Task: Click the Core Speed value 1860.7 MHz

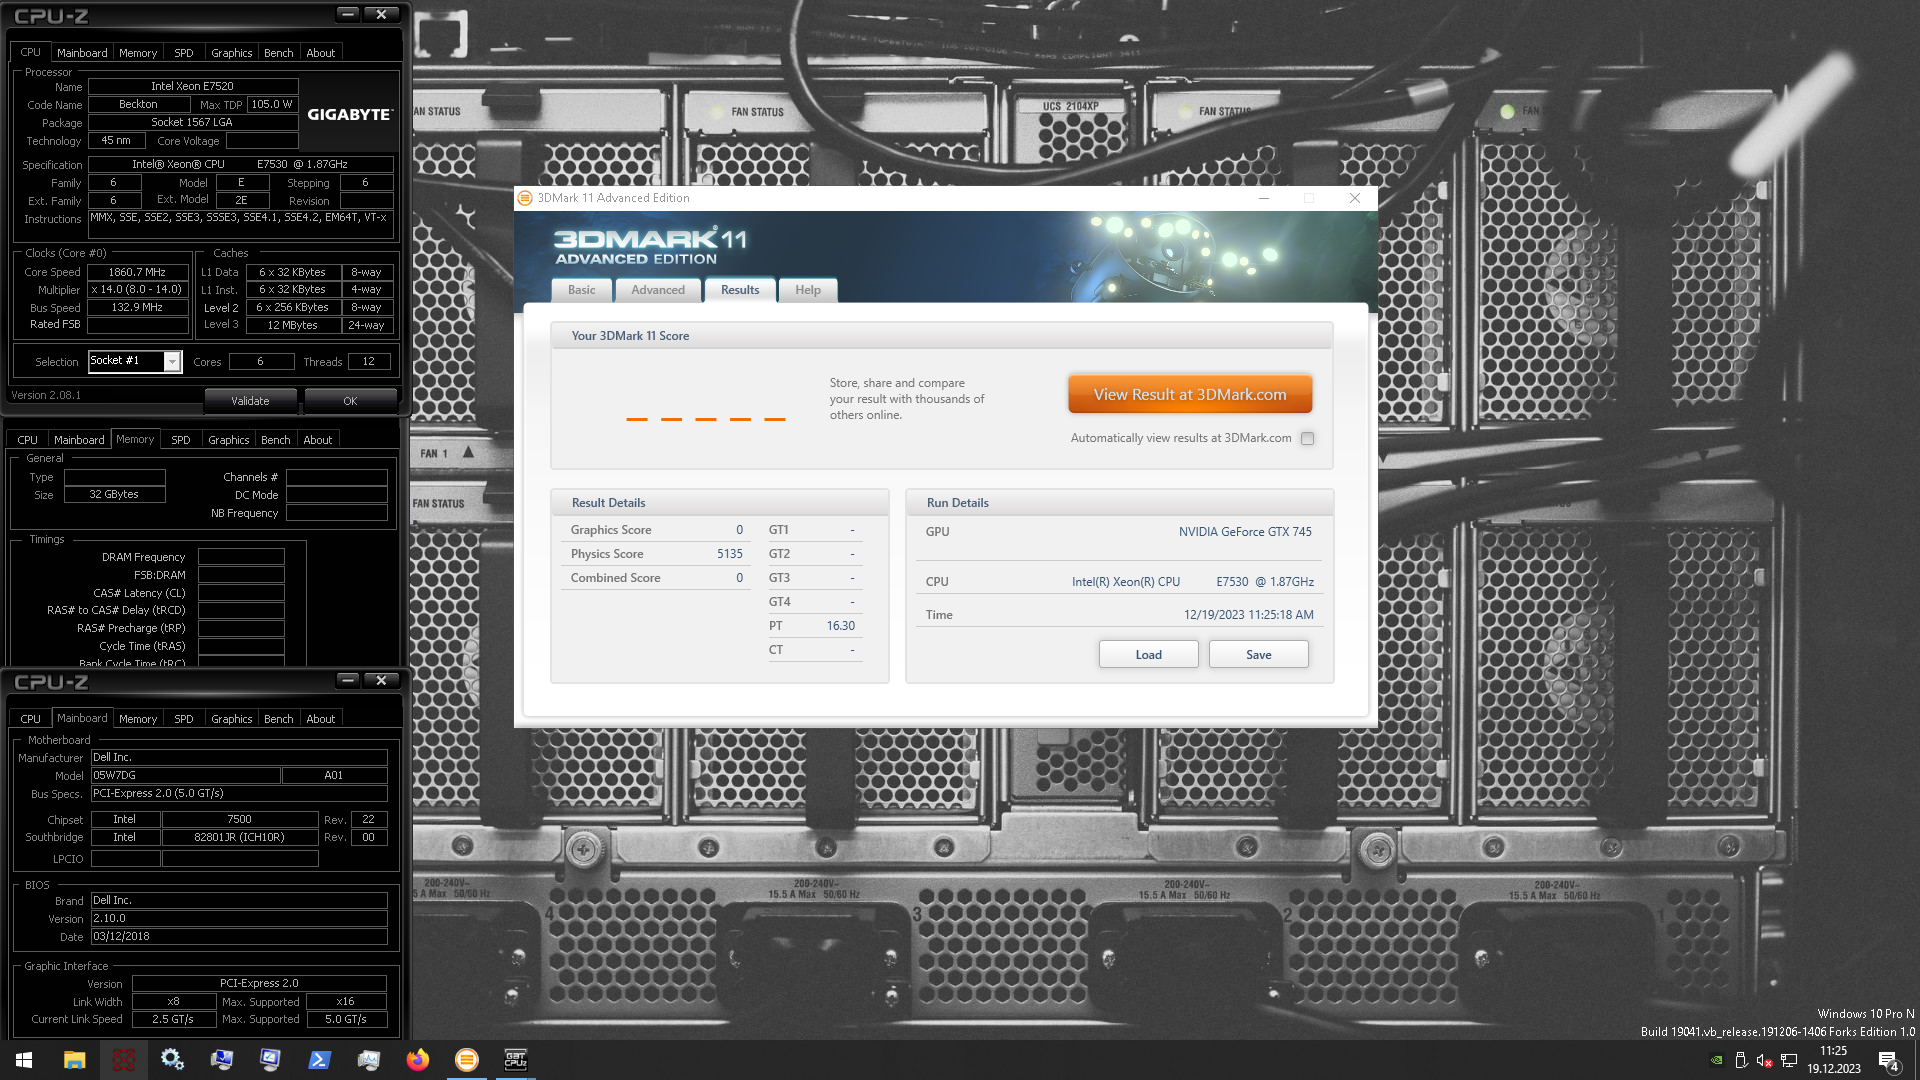Action: [138, 272]
